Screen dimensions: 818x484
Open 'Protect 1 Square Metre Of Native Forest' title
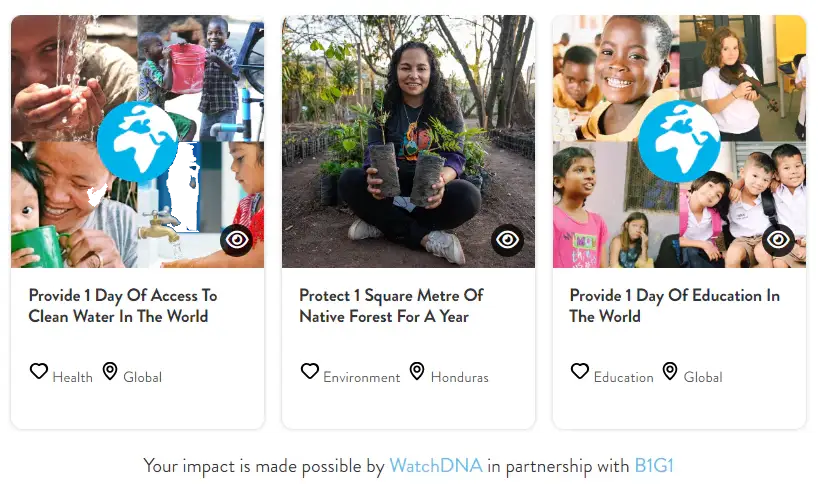click(391, 306)
